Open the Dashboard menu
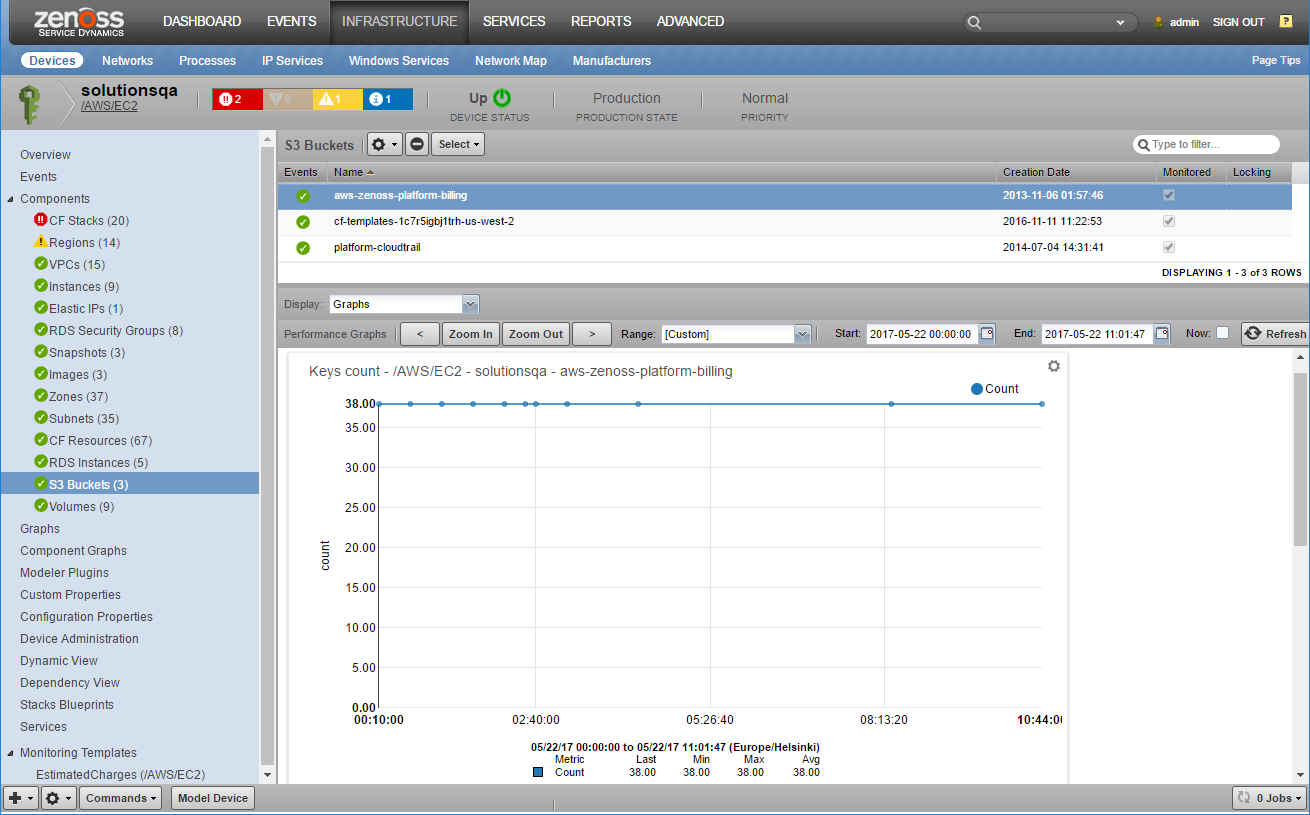Viewport: 1310px width, 815px height. tap(202, 21)
